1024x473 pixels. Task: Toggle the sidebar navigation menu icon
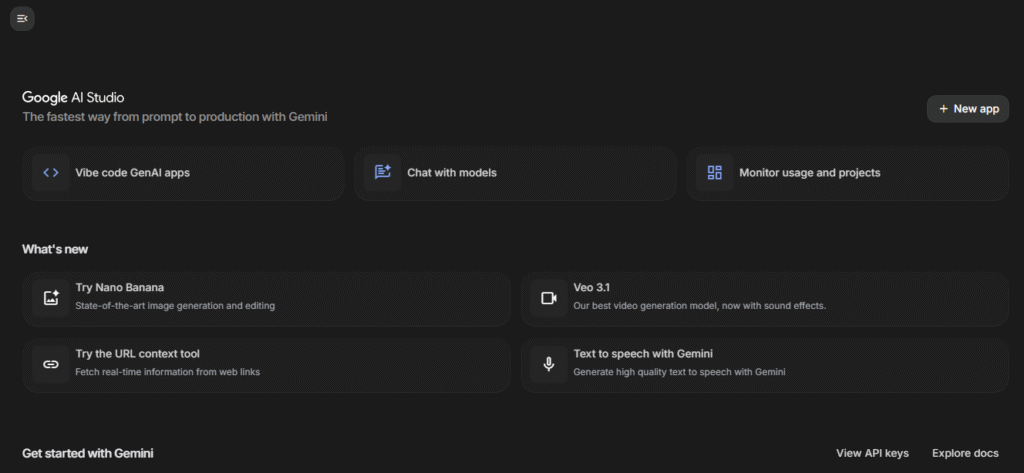pyautogui.click(x=22, y=18)
